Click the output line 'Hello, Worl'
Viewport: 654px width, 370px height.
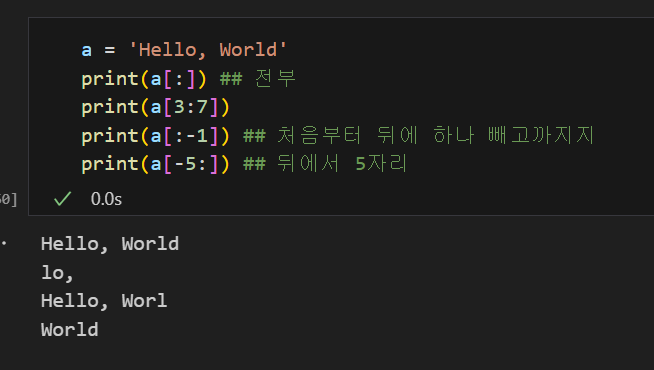pyautogui.click(x=104, y=301)
